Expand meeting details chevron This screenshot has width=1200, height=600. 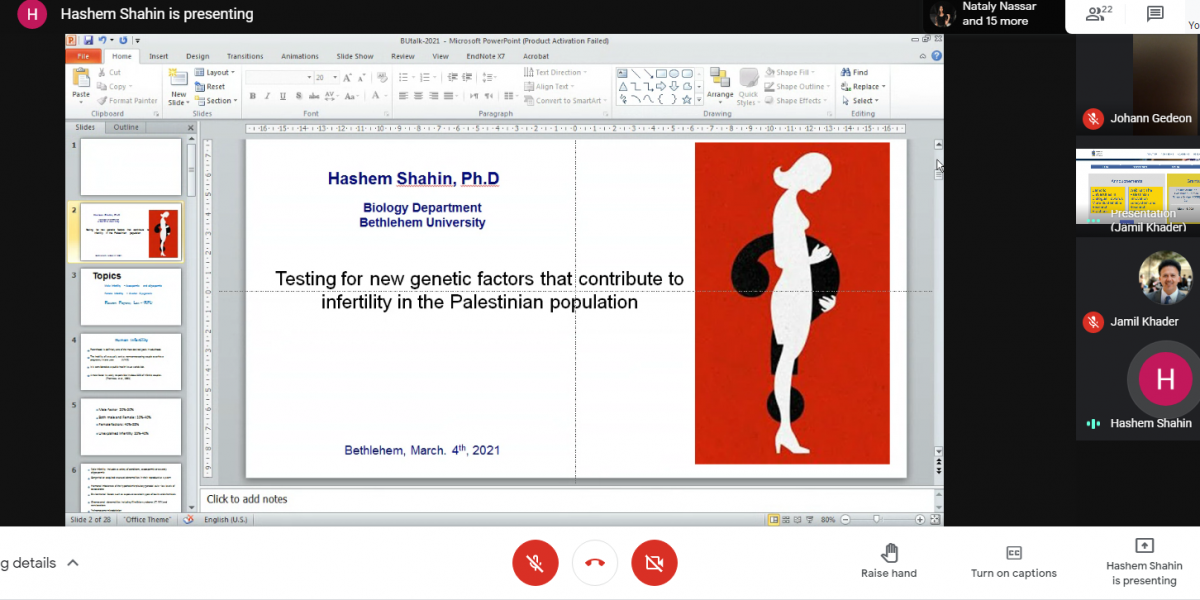click(73, 563)
